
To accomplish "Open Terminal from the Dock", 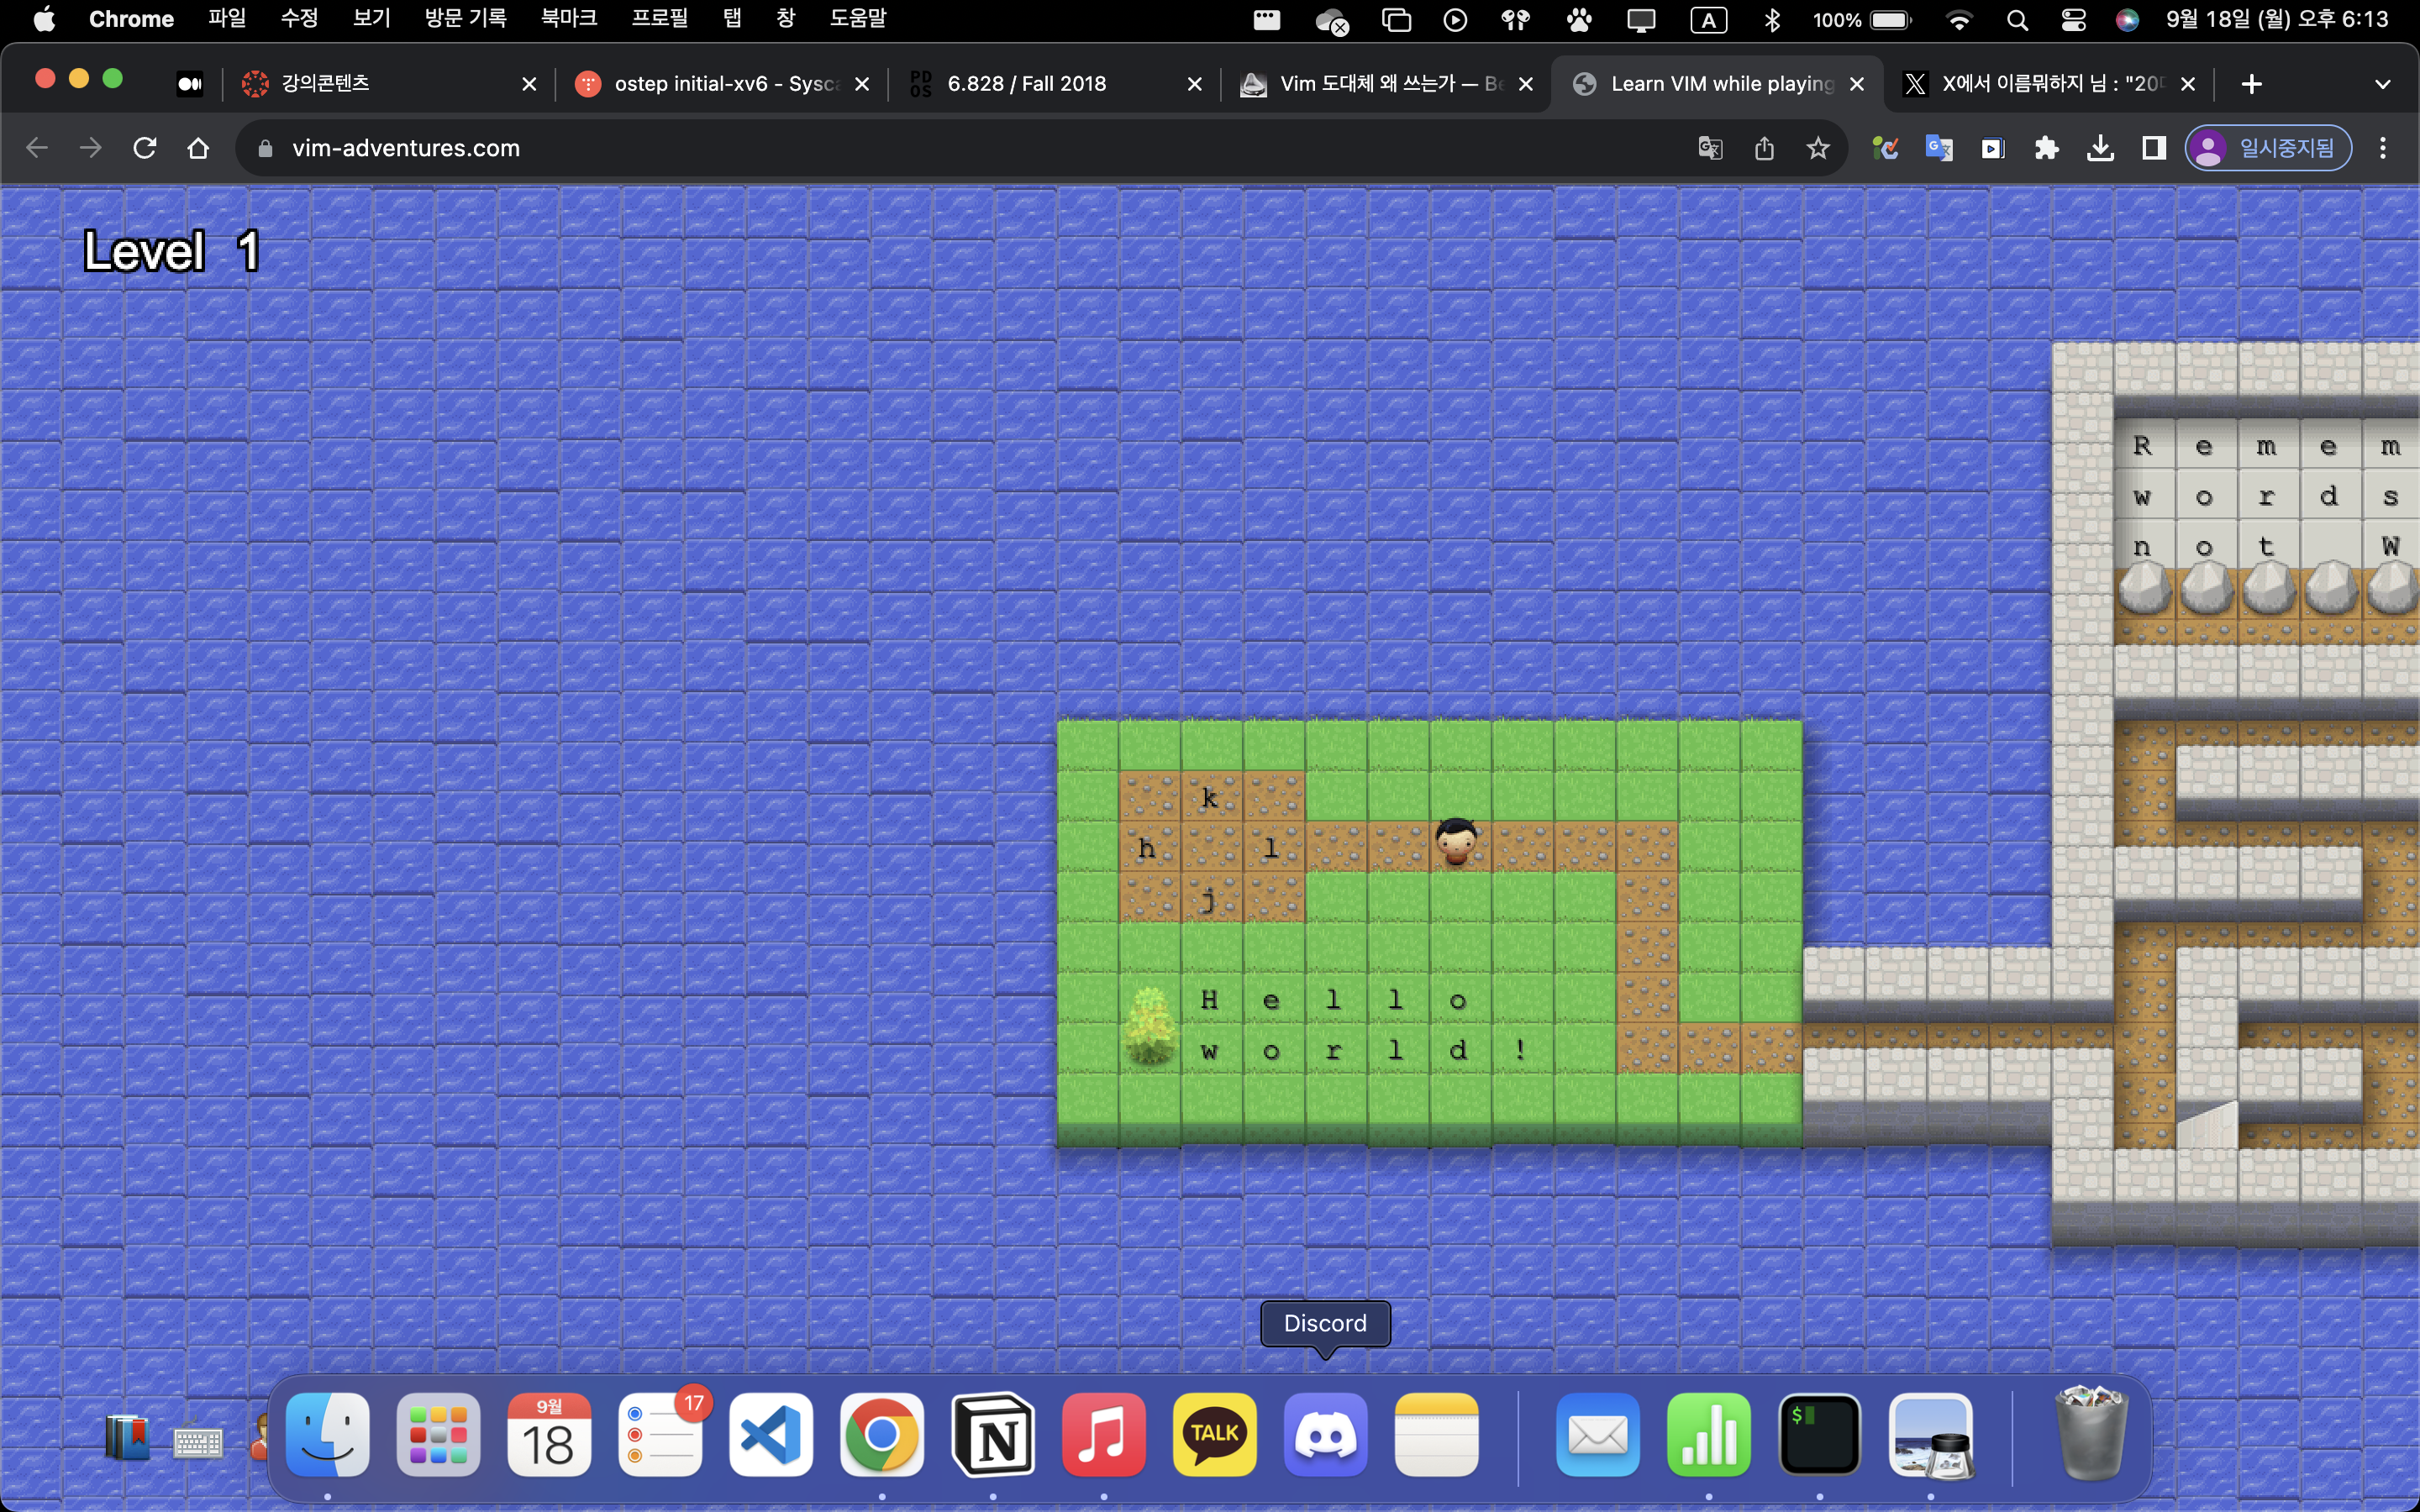I will pos(1820,1434).
